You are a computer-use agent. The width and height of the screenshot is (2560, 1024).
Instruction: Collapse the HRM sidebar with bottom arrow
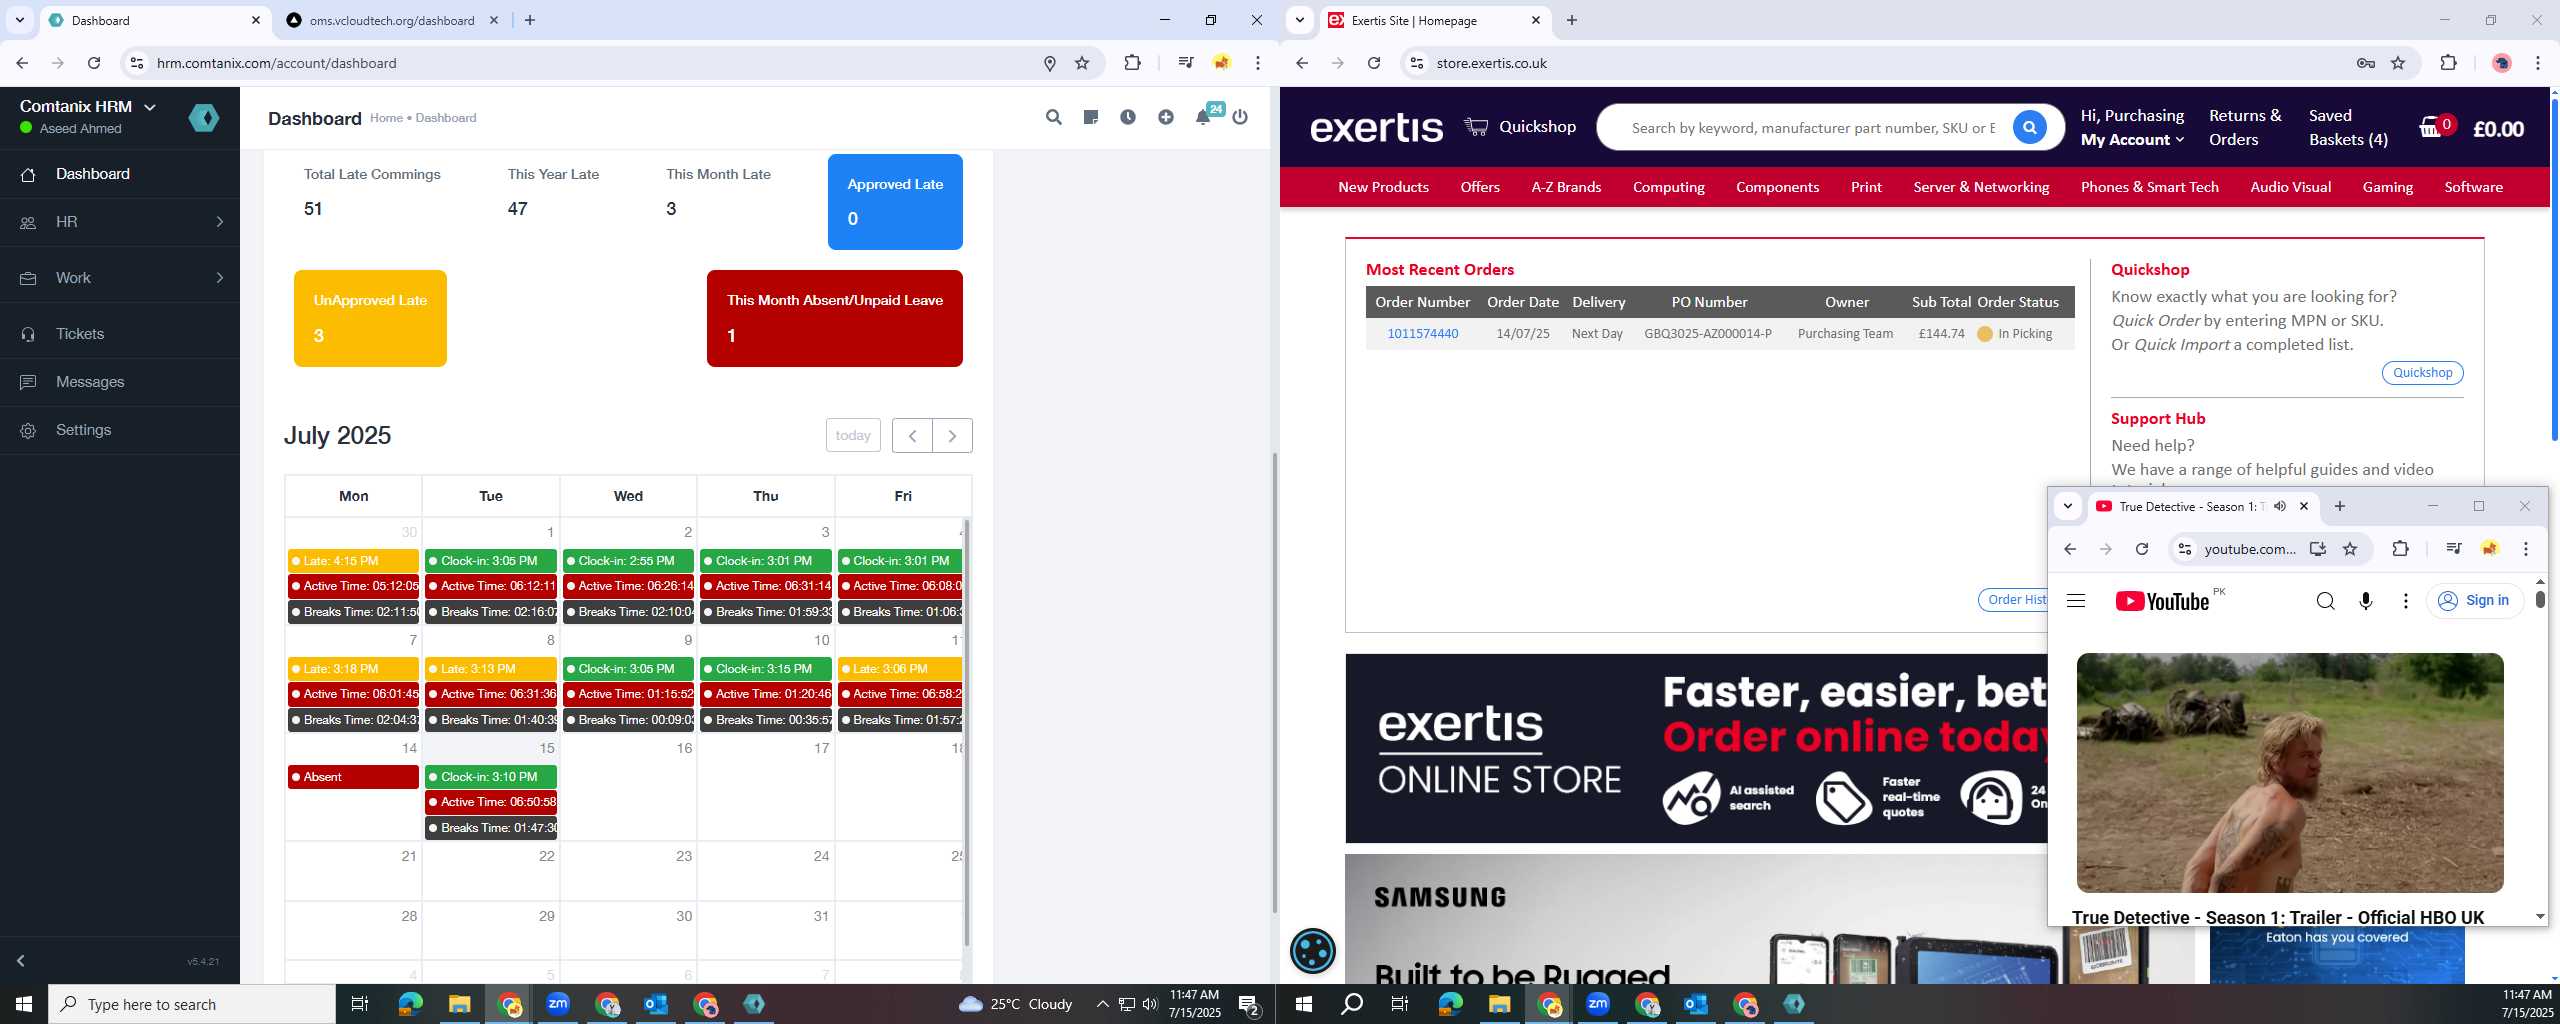(20, 960)
